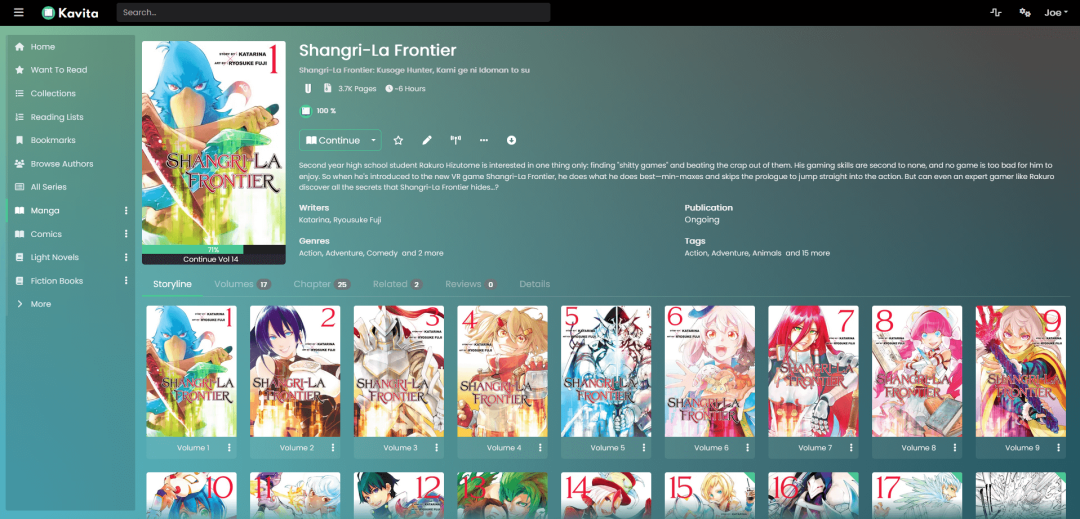The height and width of the screenshot is (519, 1080).
Task: Focus the Search input field
Action: (333, 12)
